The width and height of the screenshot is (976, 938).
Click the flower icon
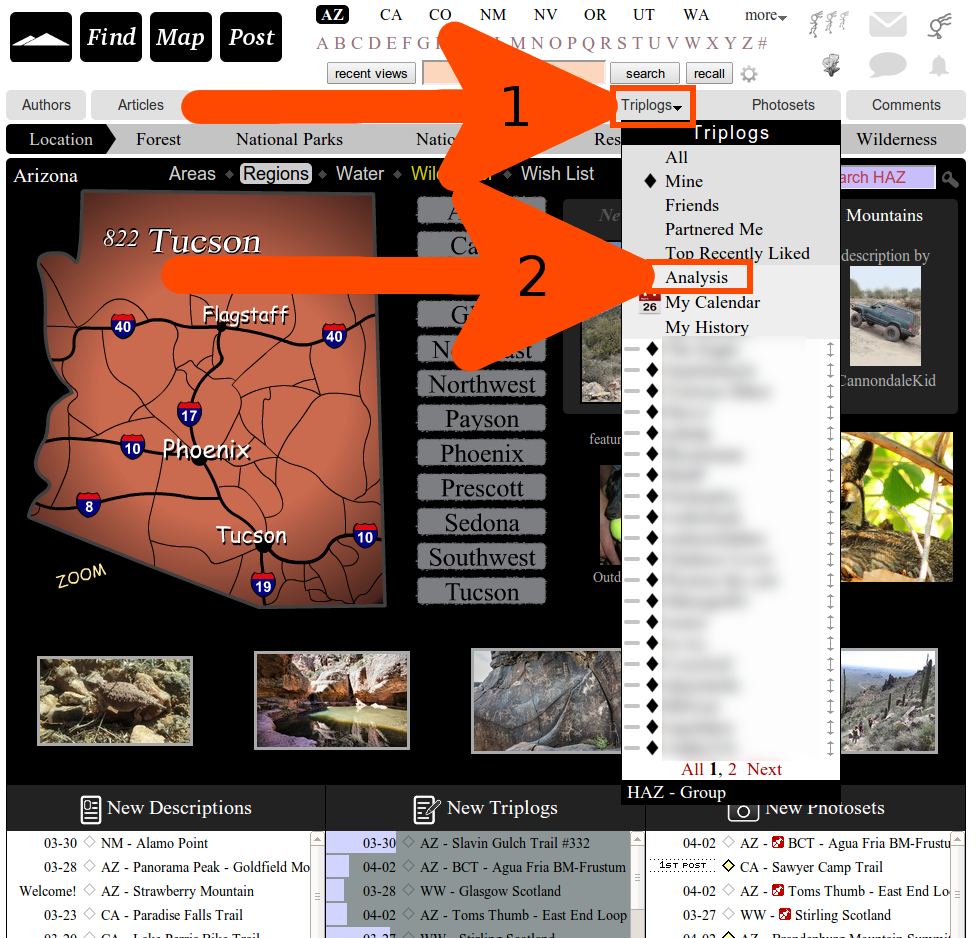click(830, 66)
